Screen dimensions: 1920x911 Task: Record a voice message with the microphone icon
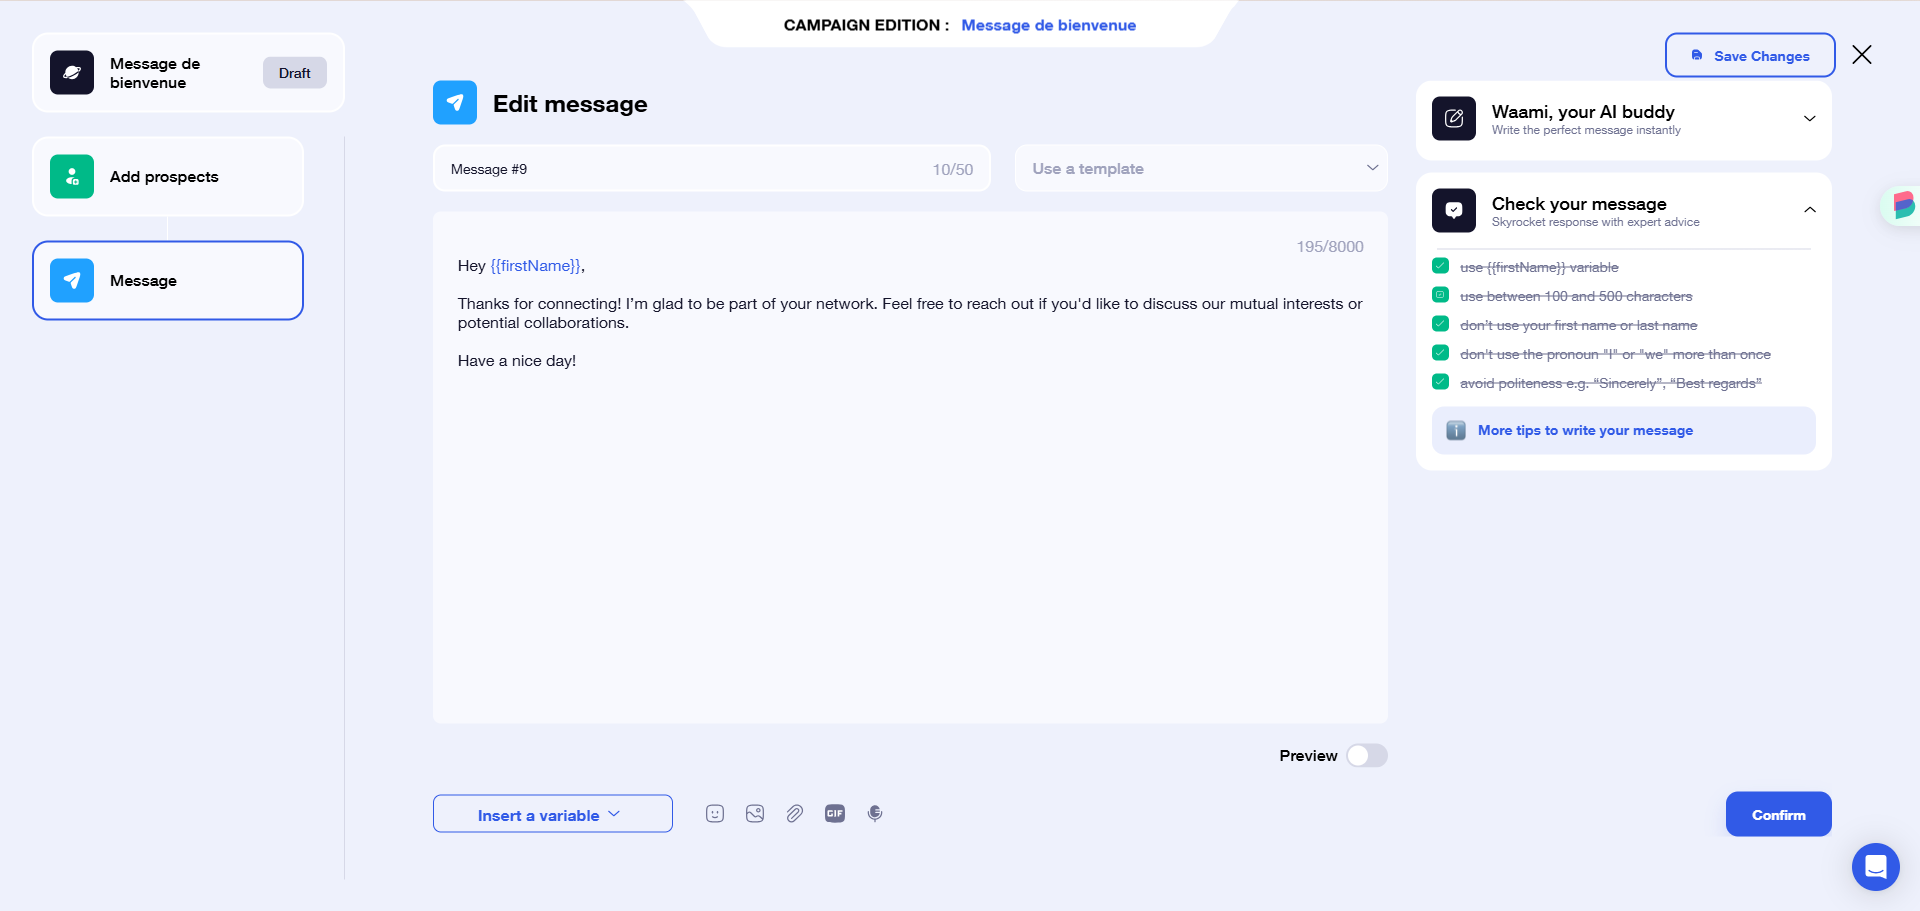[875, 813]
